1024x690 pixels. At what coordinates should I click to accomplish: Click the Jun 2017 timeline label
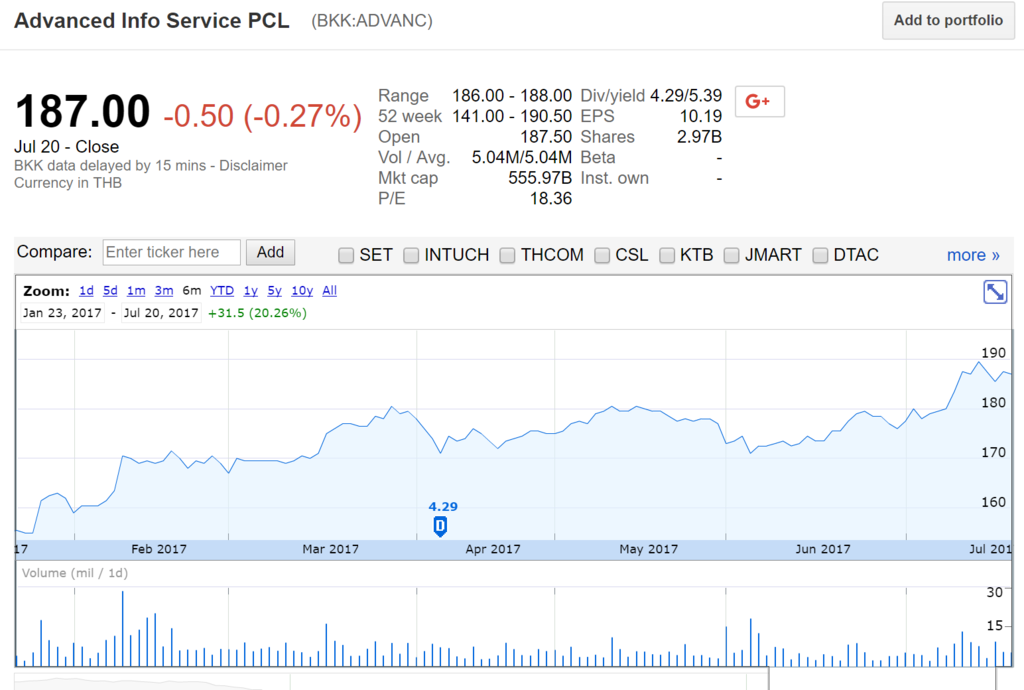(823, 549)
